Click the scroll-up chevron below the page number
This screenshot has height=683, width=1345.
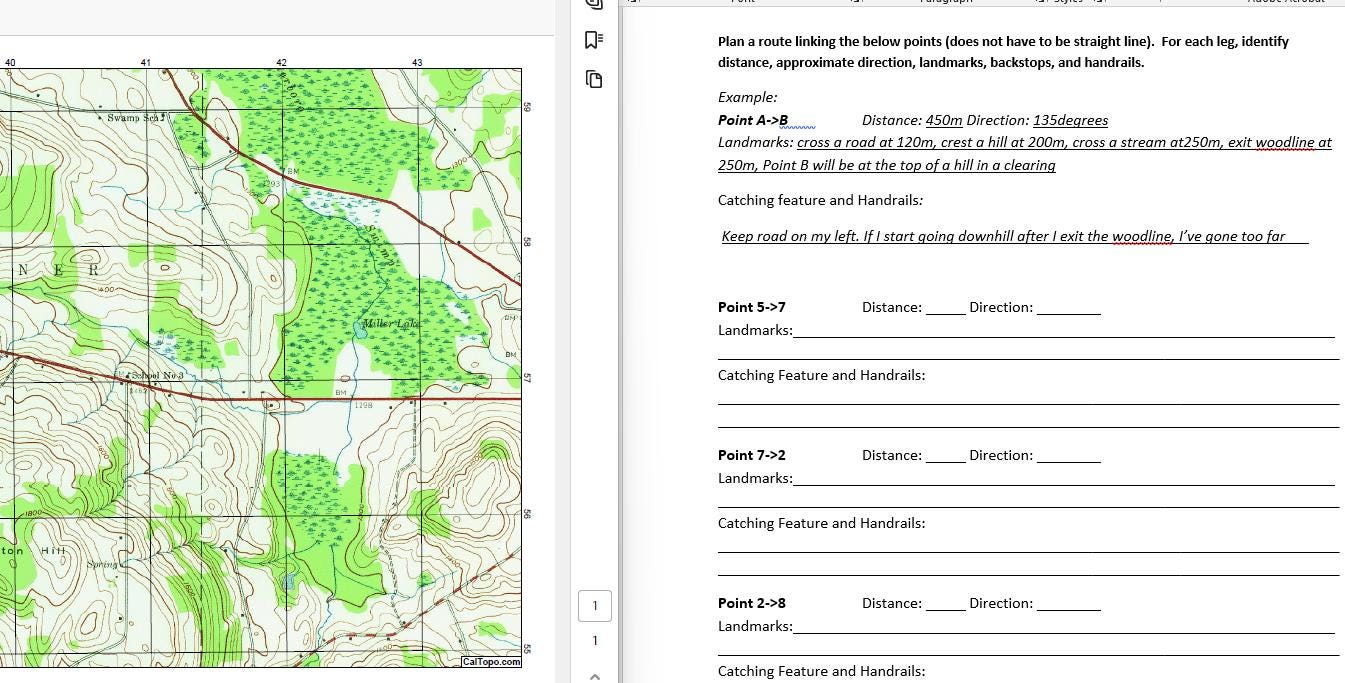[x=595, y=675]
